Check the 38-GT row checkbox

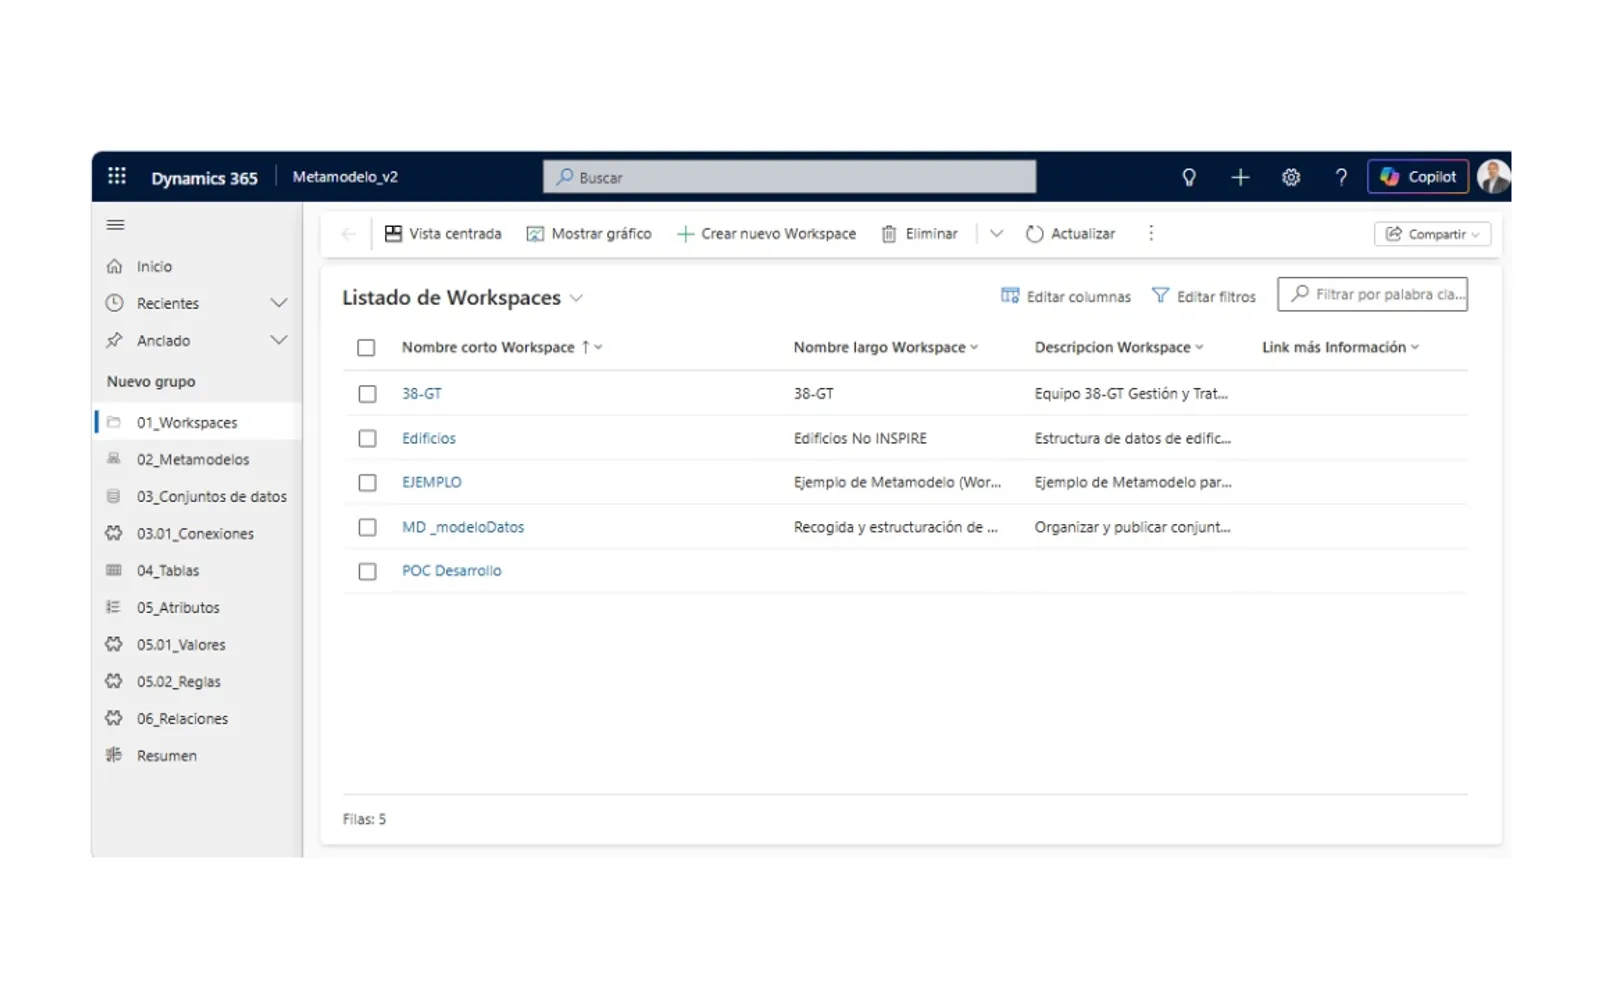pos(367,394)
